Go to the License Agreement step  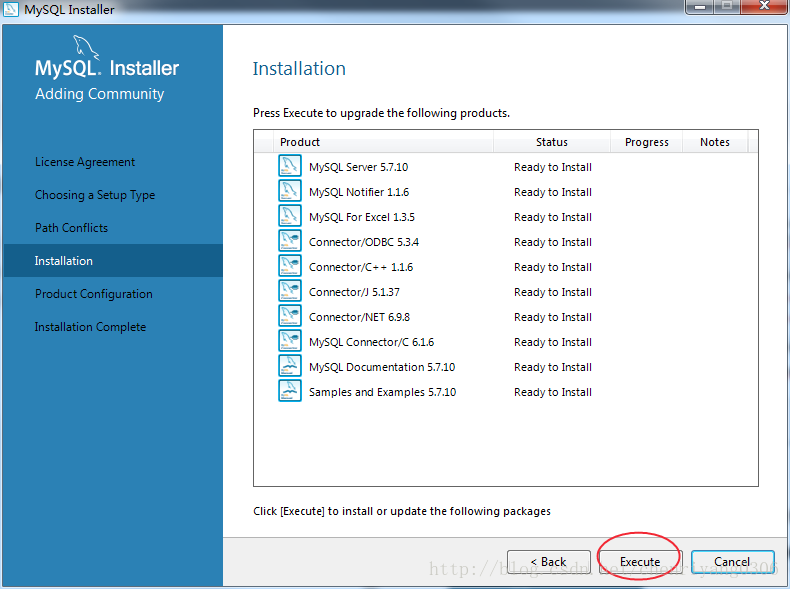tap(85, 162)
